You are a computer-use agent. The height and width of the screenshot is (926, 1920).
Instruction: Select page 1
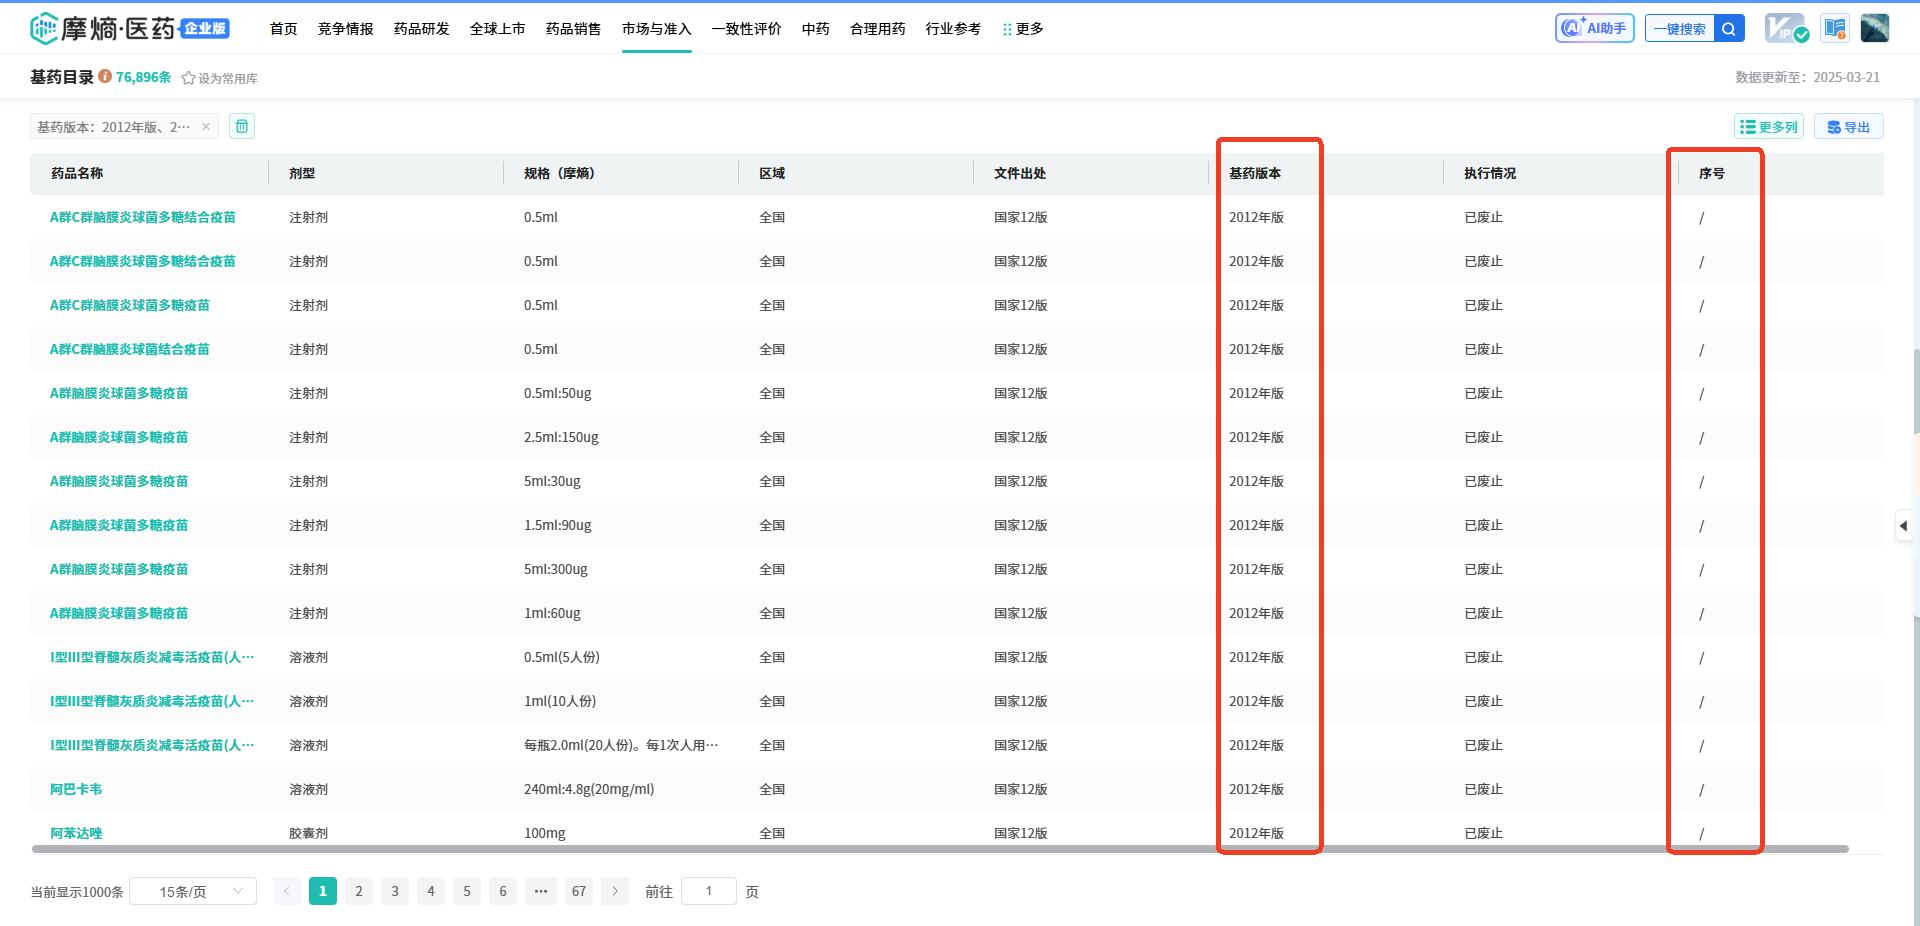click(323, 891)
